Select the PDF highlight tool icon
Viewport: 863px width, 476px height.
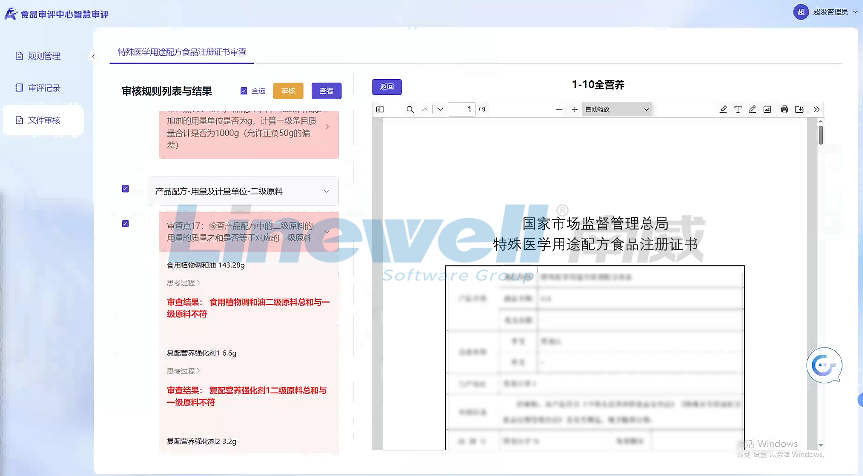point(723,109)
